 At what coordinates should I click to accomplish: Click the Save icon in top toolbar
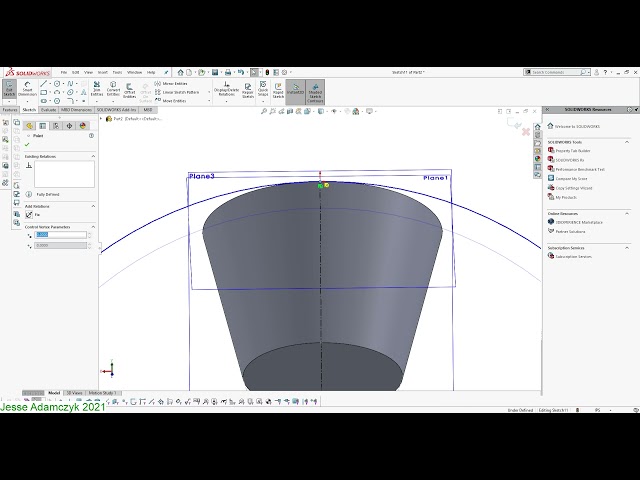pyautogui.click(x=215, y=72)
